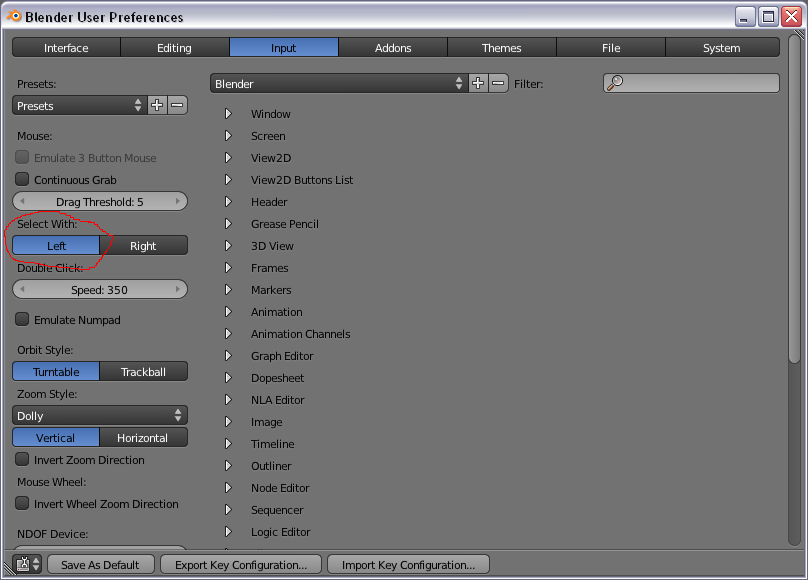This screenshot has height=580, width=808.
Task: Set zoom axis to Horizontal
Action: (143, 437)
